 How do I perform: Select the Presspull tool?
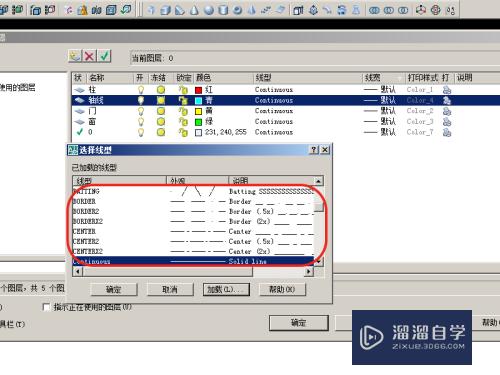coord(313,10)
